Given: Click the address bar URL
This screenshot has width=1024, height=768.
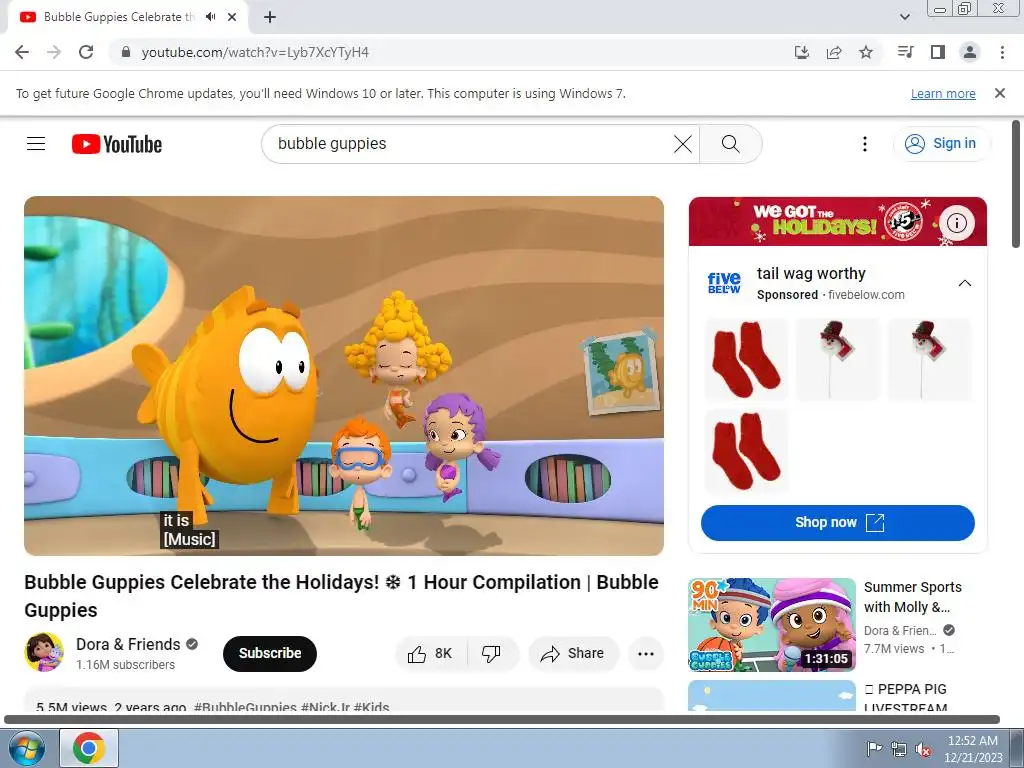Looking at the screenshot, I should (255, 52).
